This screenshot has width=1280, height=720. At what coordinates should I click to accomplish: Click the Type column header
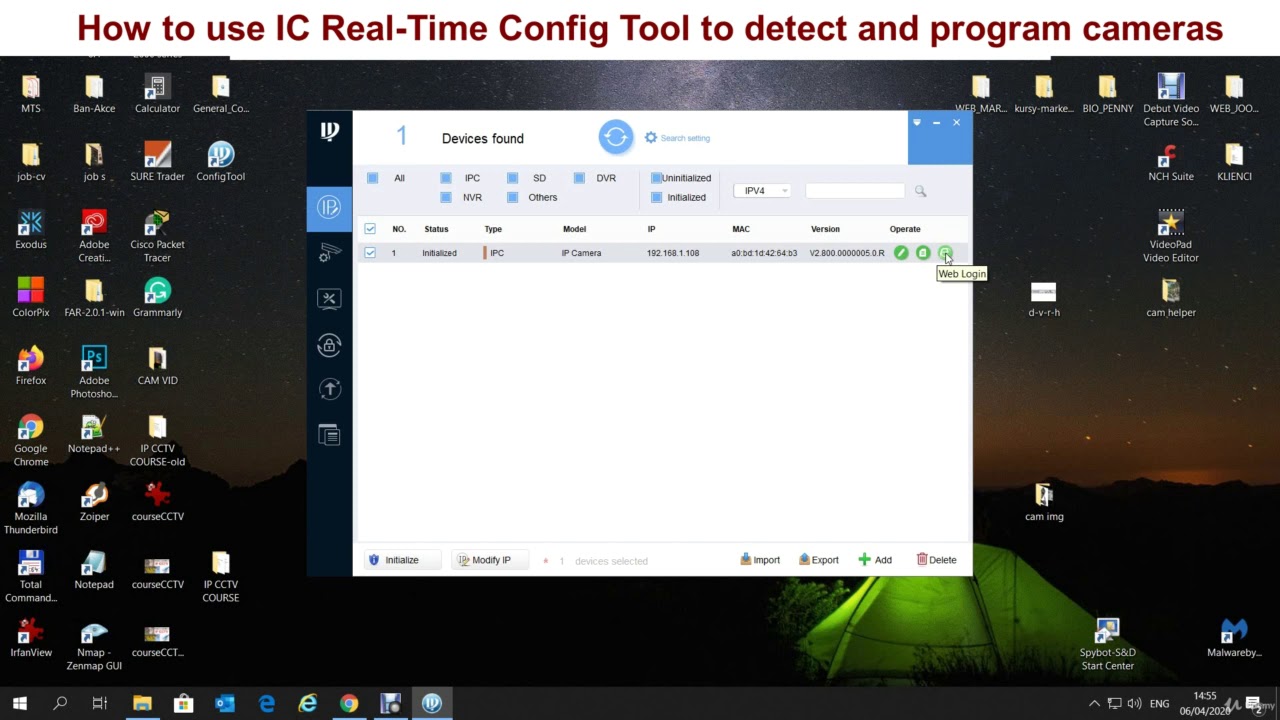click(x=493, y=229)
